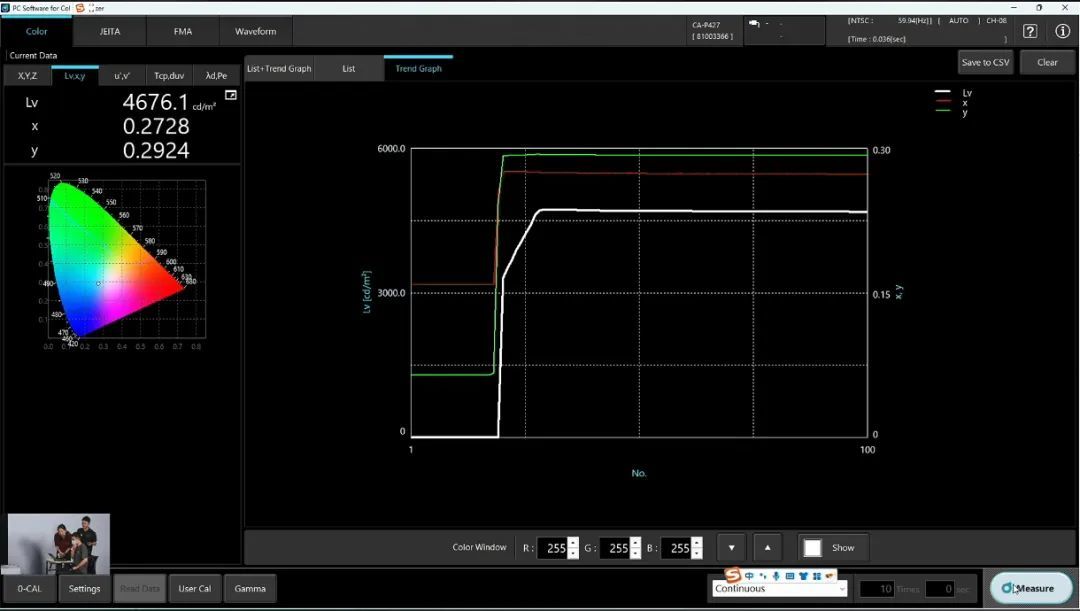The image size is (1080, 611).
Task: Select the Tcp,duv data tab
Action: (x=169, y=75)
